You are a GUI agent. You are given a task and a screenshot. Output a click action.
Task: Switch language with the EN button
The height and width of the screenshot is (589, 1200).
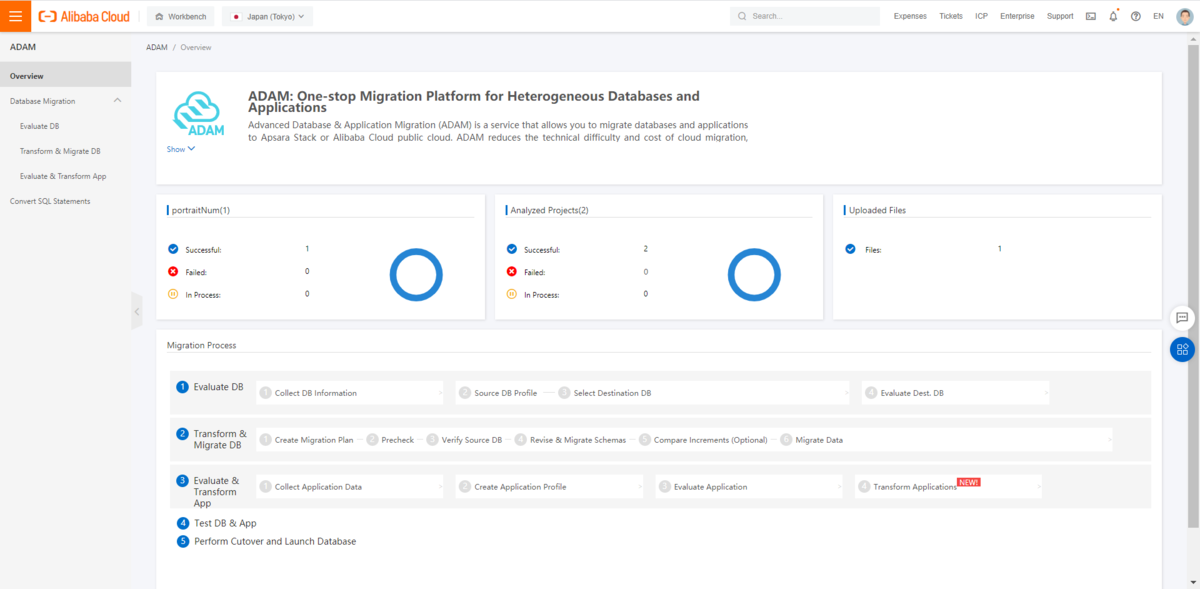point(1158,16)
